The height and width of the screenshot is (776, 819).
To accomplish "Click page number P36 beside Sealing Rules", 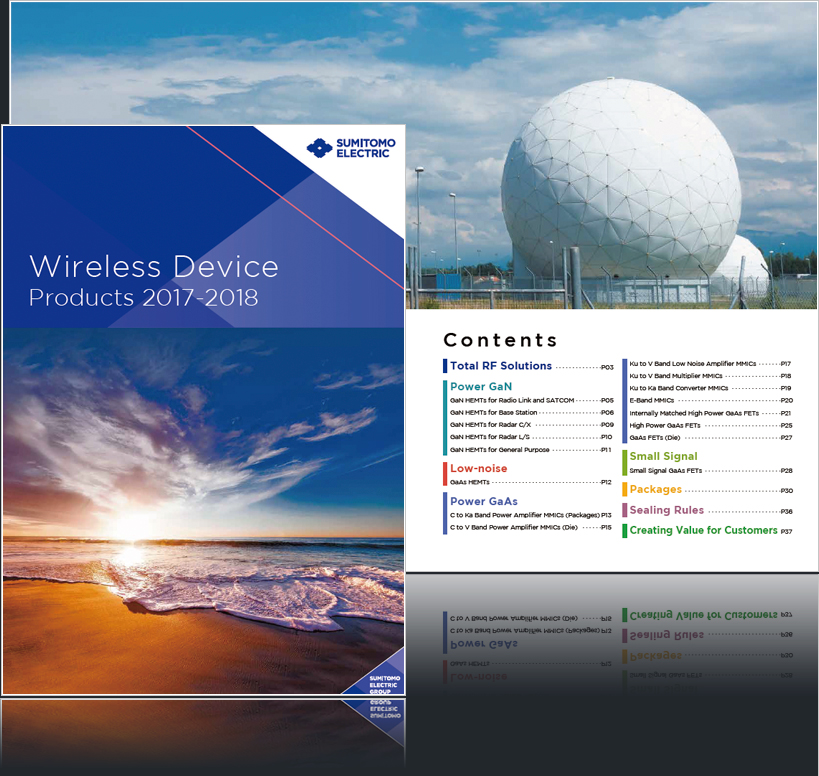I will click(787, 512).
